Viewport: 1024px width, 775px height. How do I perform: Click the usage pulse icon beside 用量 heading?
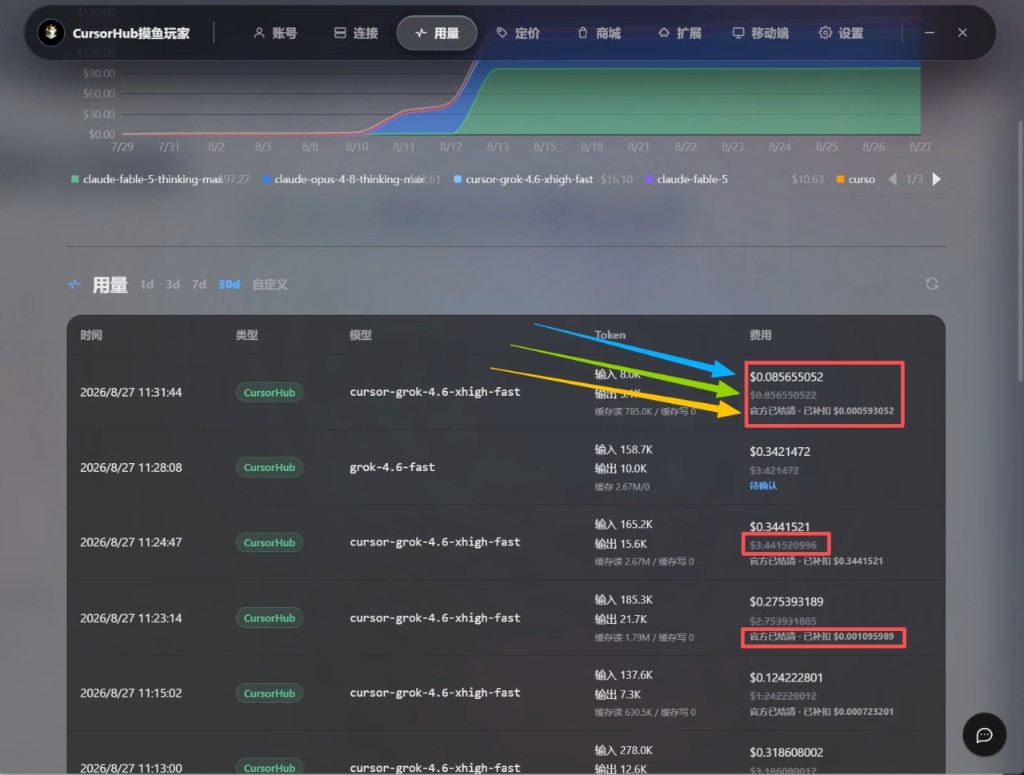pyautogui.click(x=74, y=284)
